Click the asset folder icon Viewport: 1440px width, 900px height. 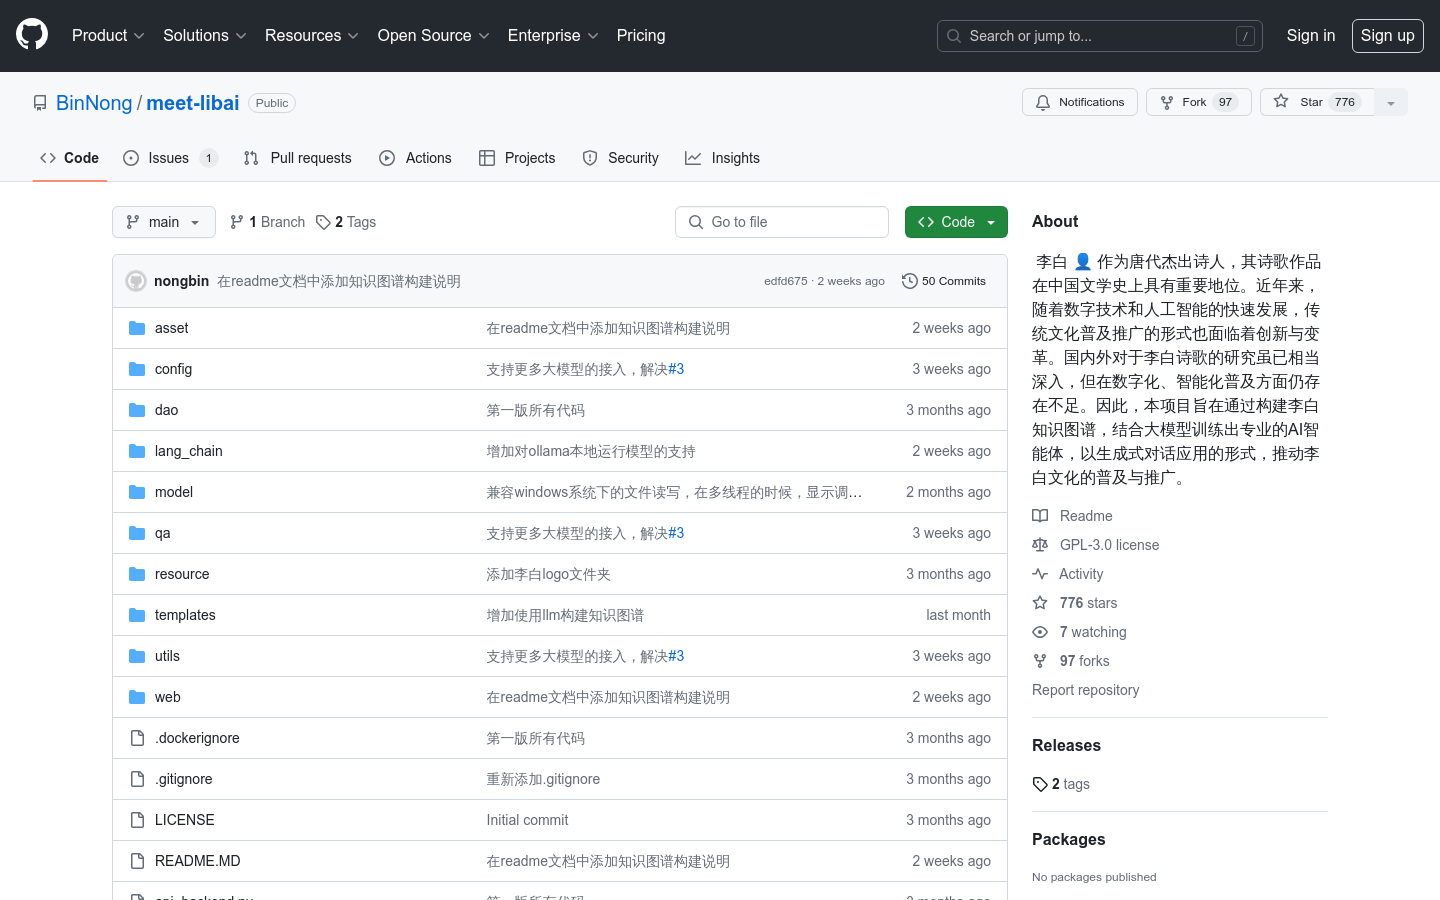(137, 328)
